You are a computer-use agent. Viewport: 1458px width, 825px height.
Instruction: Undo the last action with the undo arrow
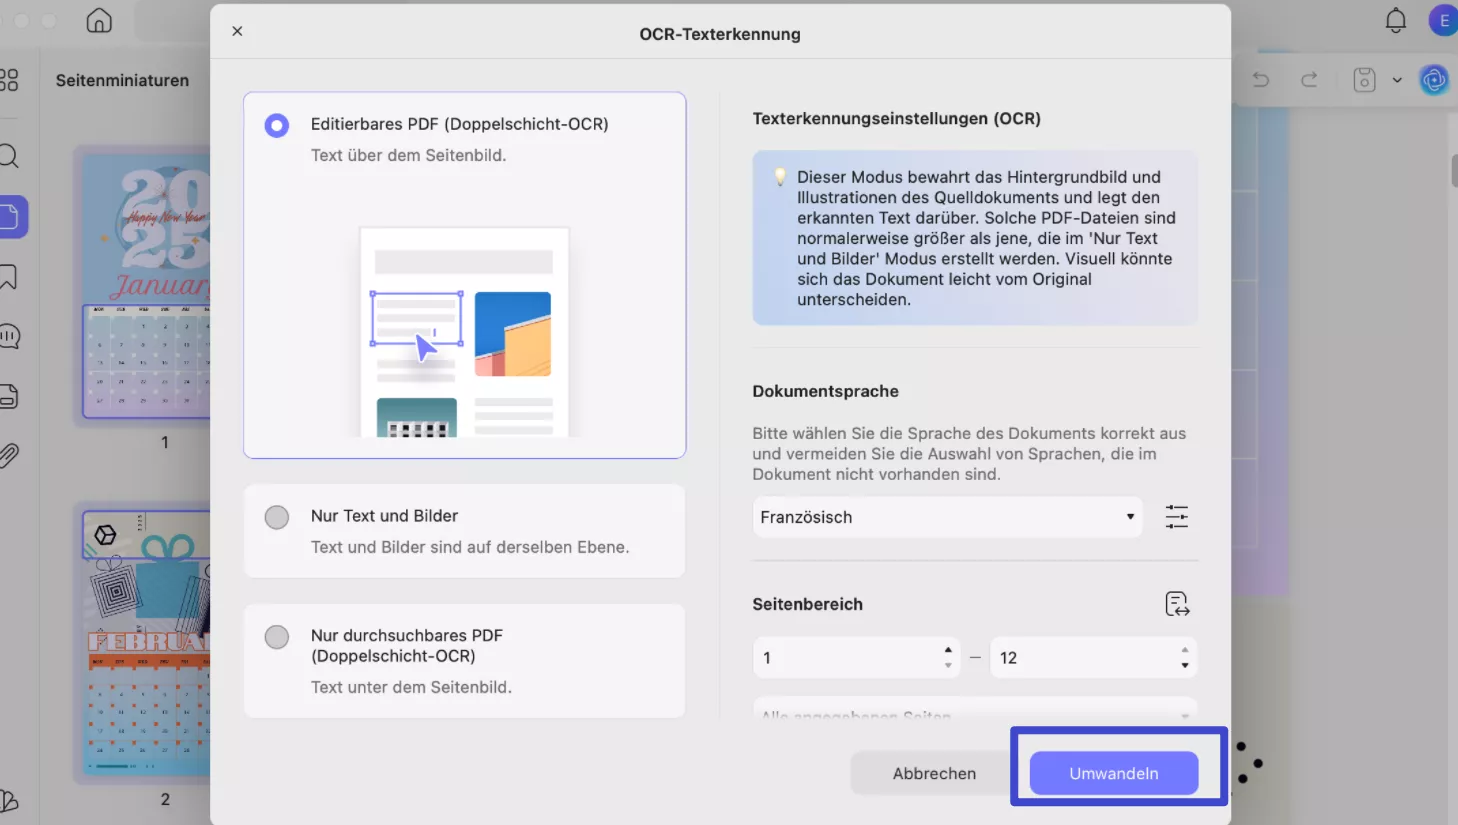coord(1261,80)
